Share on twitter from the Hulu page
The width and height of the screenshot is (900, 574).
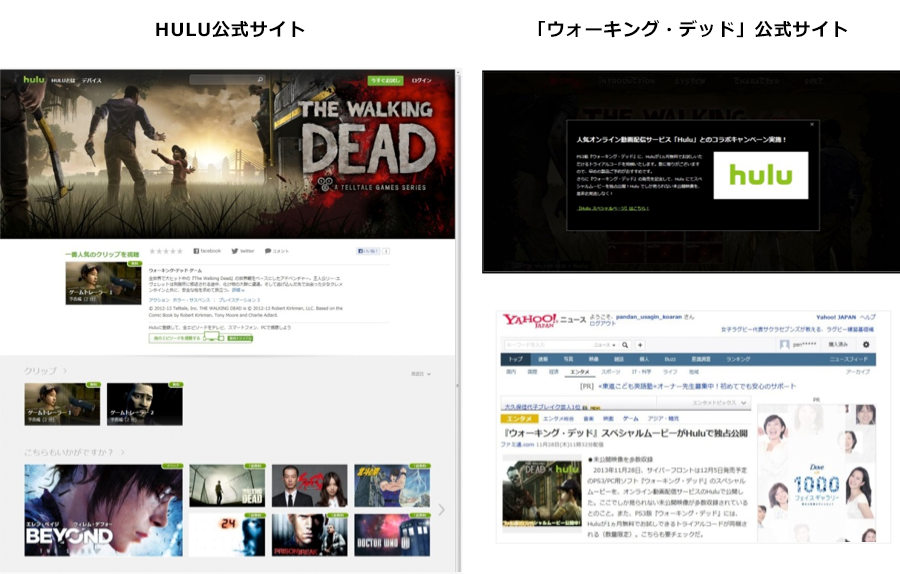tap(243, 251)
